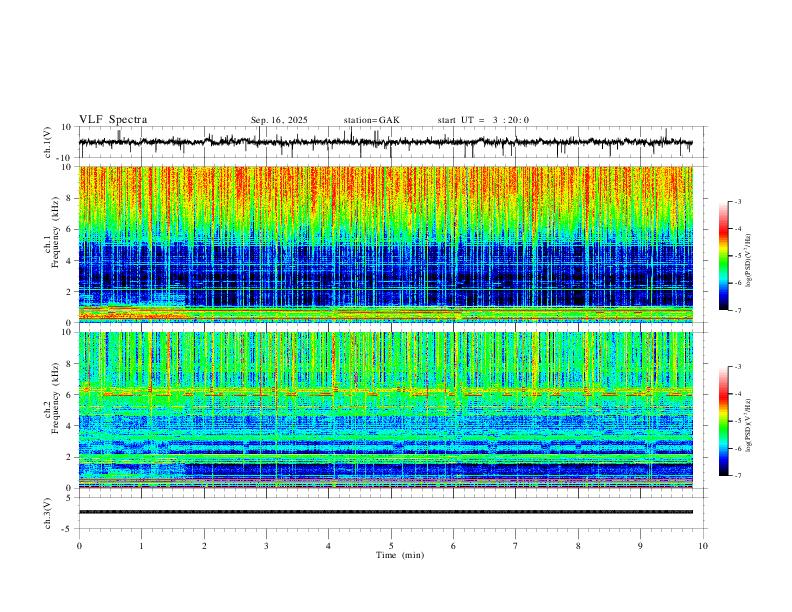The height and width of the screenshot is (612, 792).
Task: Click time axis tick label "0"
Action: (79, 546)
